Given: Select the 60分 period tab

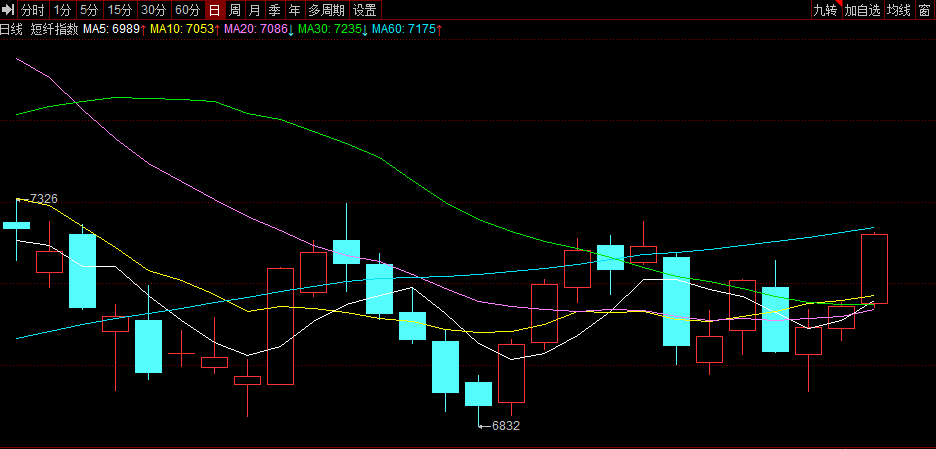Looking at the screenshot, I should point(189,10).
